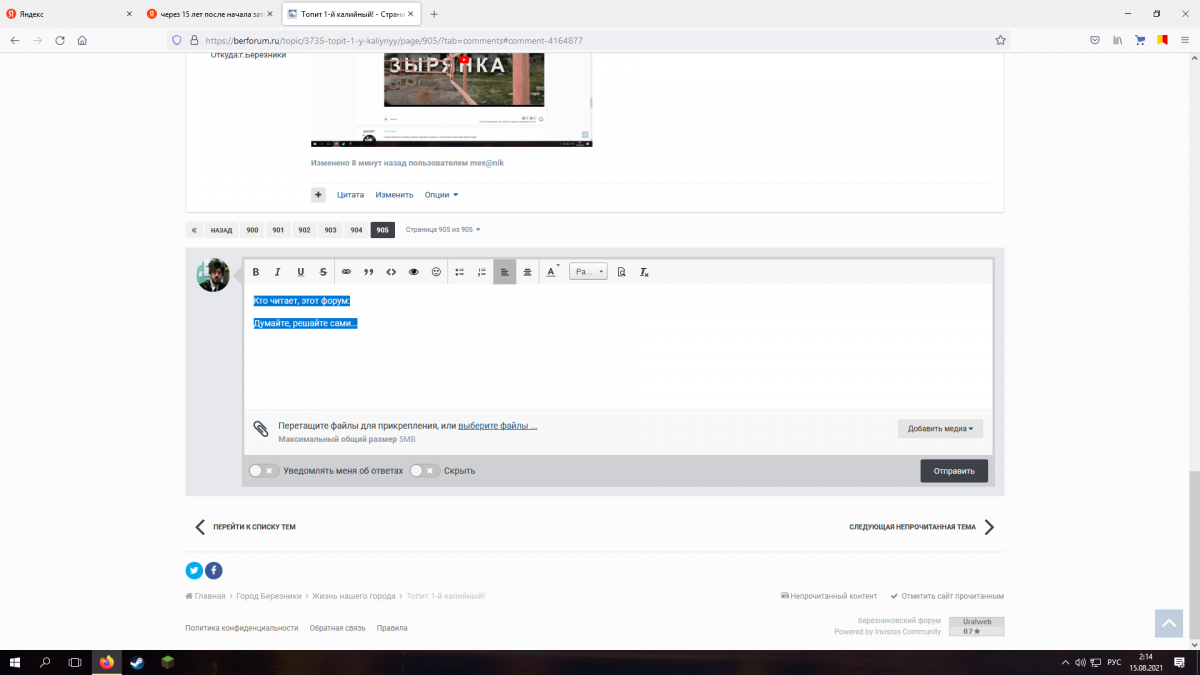
Task: Open the text color picker
Action: pyautogui.click(x=551, y=272)
